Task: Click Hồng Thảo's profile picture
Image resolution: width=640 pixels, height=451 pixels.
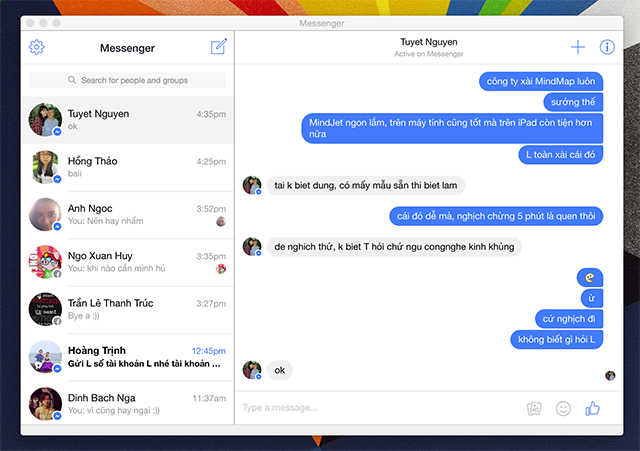Action: [45, 167]
